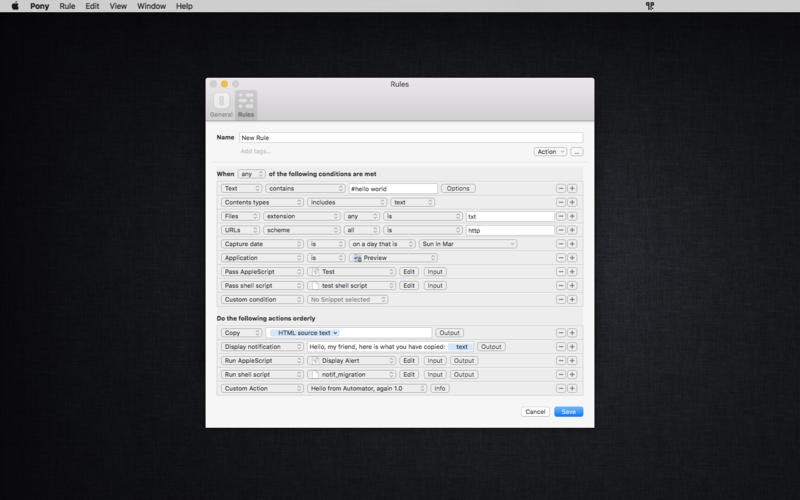Click the ellipsis button next to Action
The height and width of the screenshot is (500, 800).
(577, 152)
